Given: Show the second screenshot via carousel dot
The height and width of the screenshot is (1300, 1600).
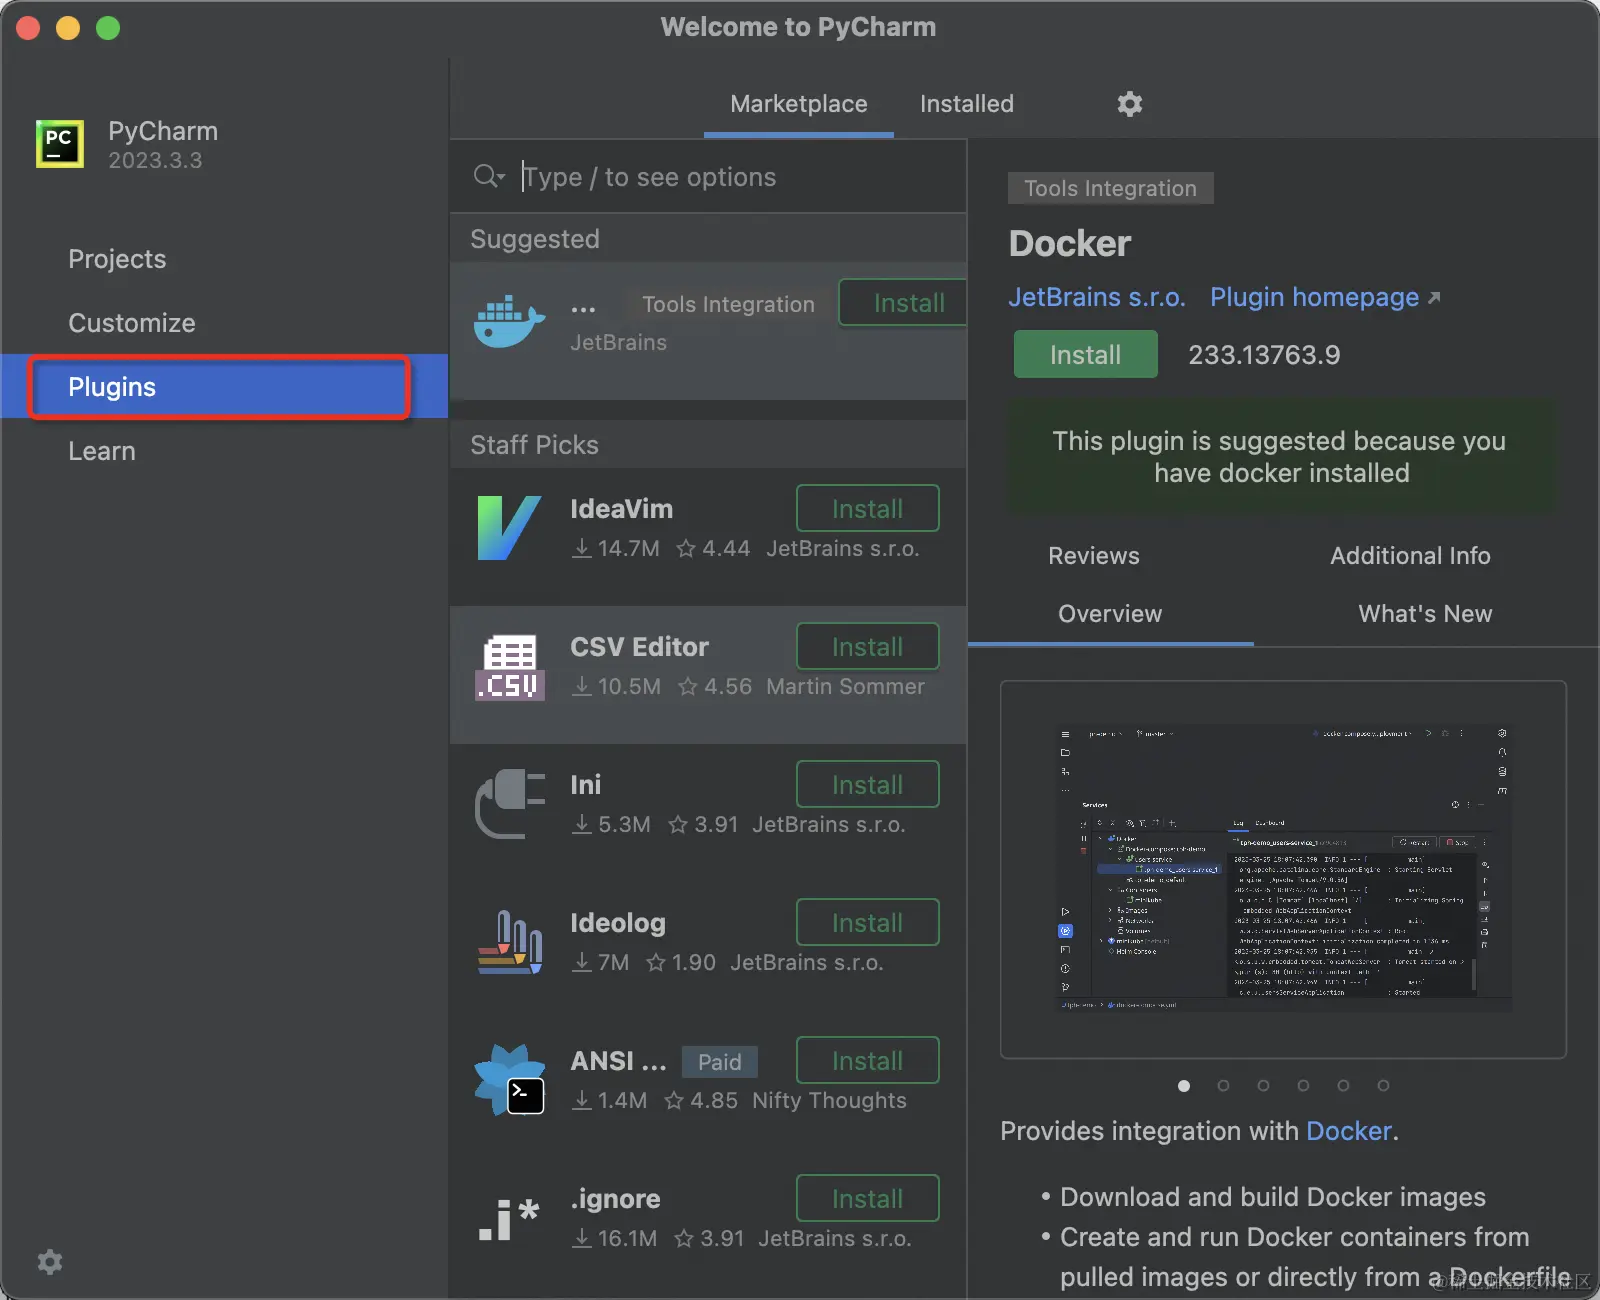Looking at the screenshot, I should pyautogui.click(x=1223, y=1086).
